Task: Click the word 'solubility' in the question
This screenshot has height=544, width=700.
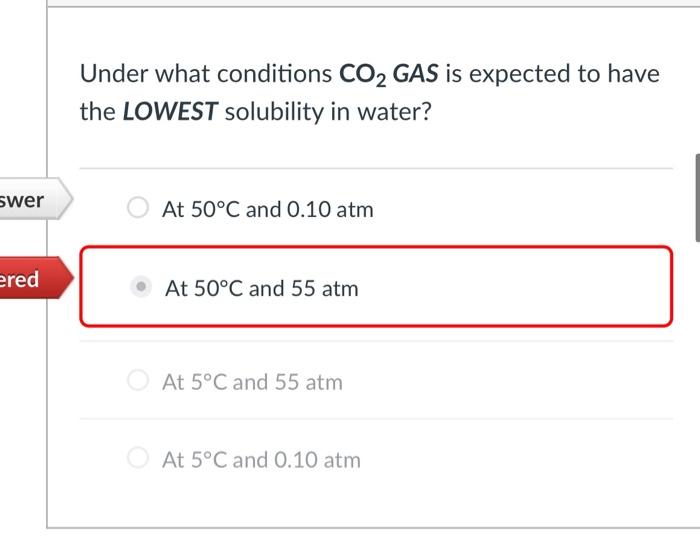Action: point(272,111)
